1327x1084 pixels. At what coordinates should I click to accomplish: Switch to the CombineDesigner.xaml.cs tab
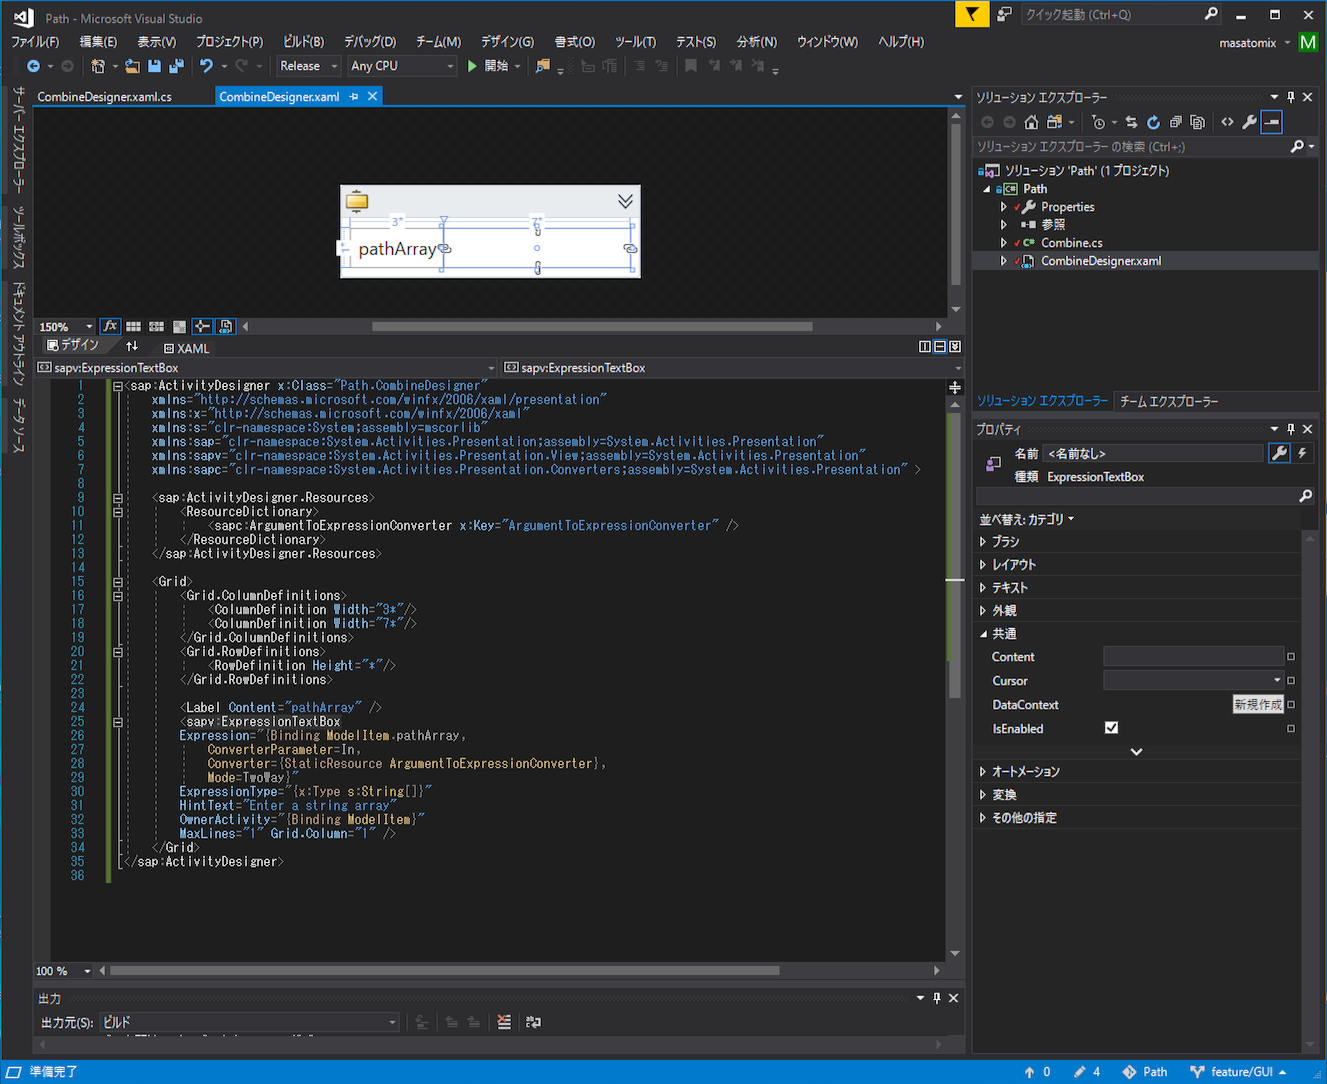[104, 97]
